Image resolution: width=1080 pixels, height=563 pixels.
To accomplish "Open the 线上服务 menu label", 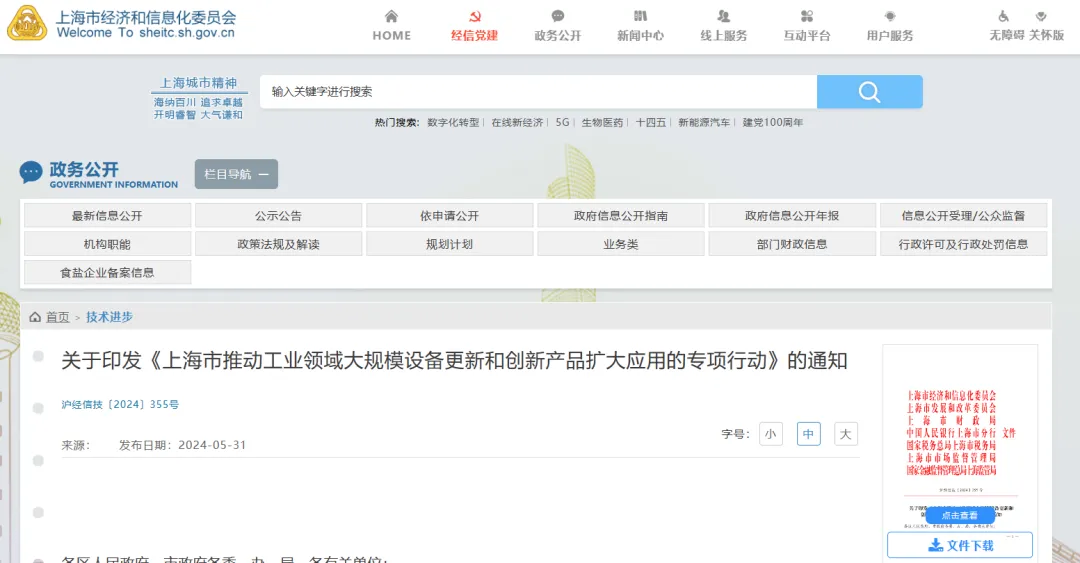I will click(723, 35).
